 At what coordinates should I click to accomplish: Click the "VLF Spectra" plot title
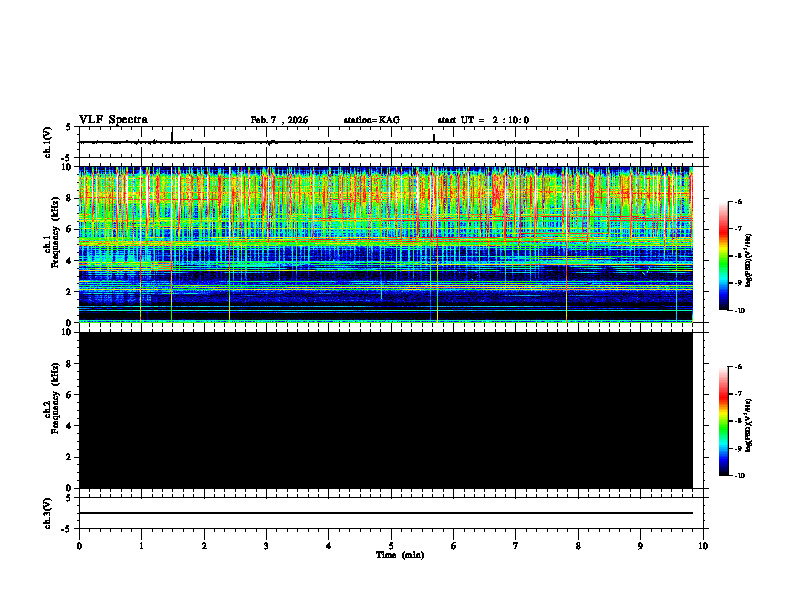pyautogui.click(x=113, y=120)
